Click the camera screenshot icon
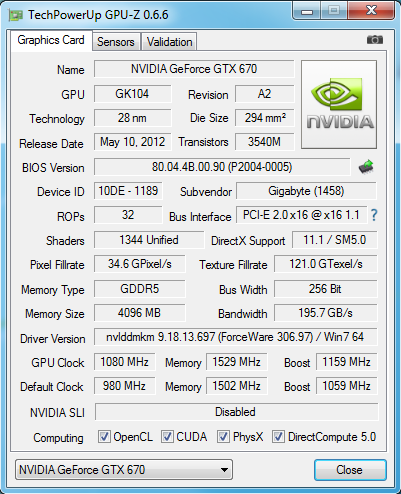401x494 pixels. [x=375, y=40]
